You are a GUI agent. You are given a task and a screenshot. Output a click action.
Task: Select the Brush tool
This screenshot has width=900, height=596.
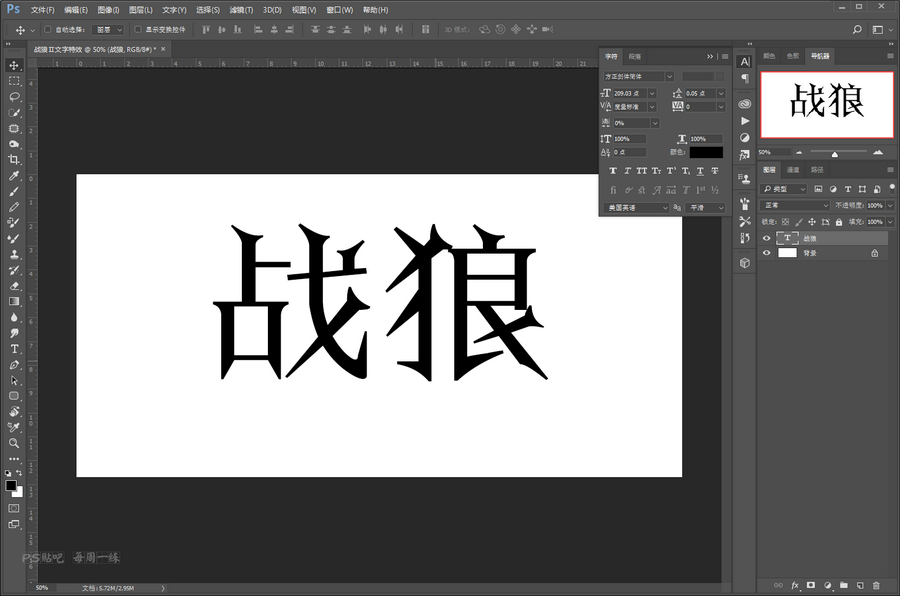tap(14, 191)
